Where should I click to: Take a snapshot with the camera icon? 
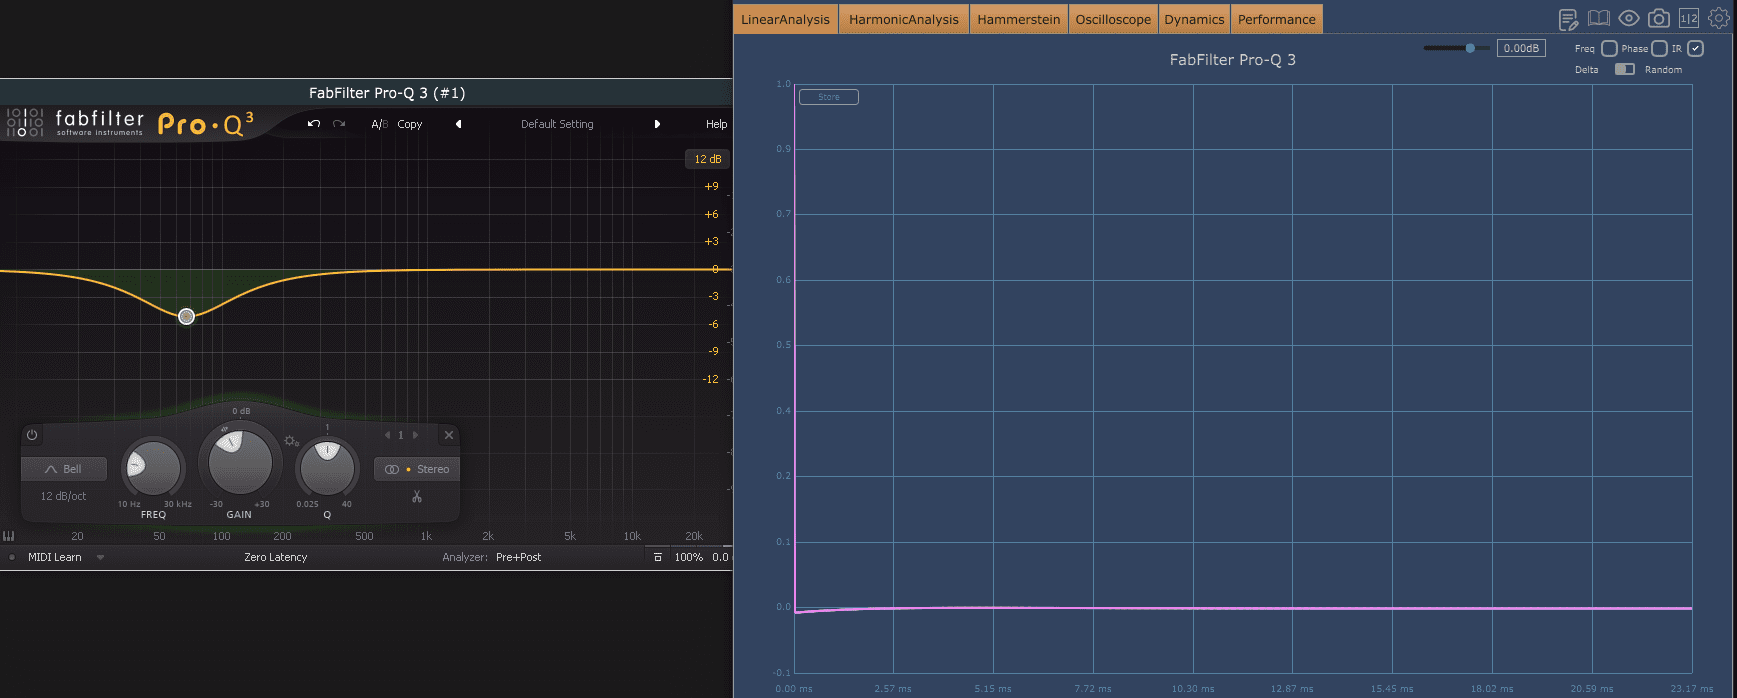tap(1659, 18)
